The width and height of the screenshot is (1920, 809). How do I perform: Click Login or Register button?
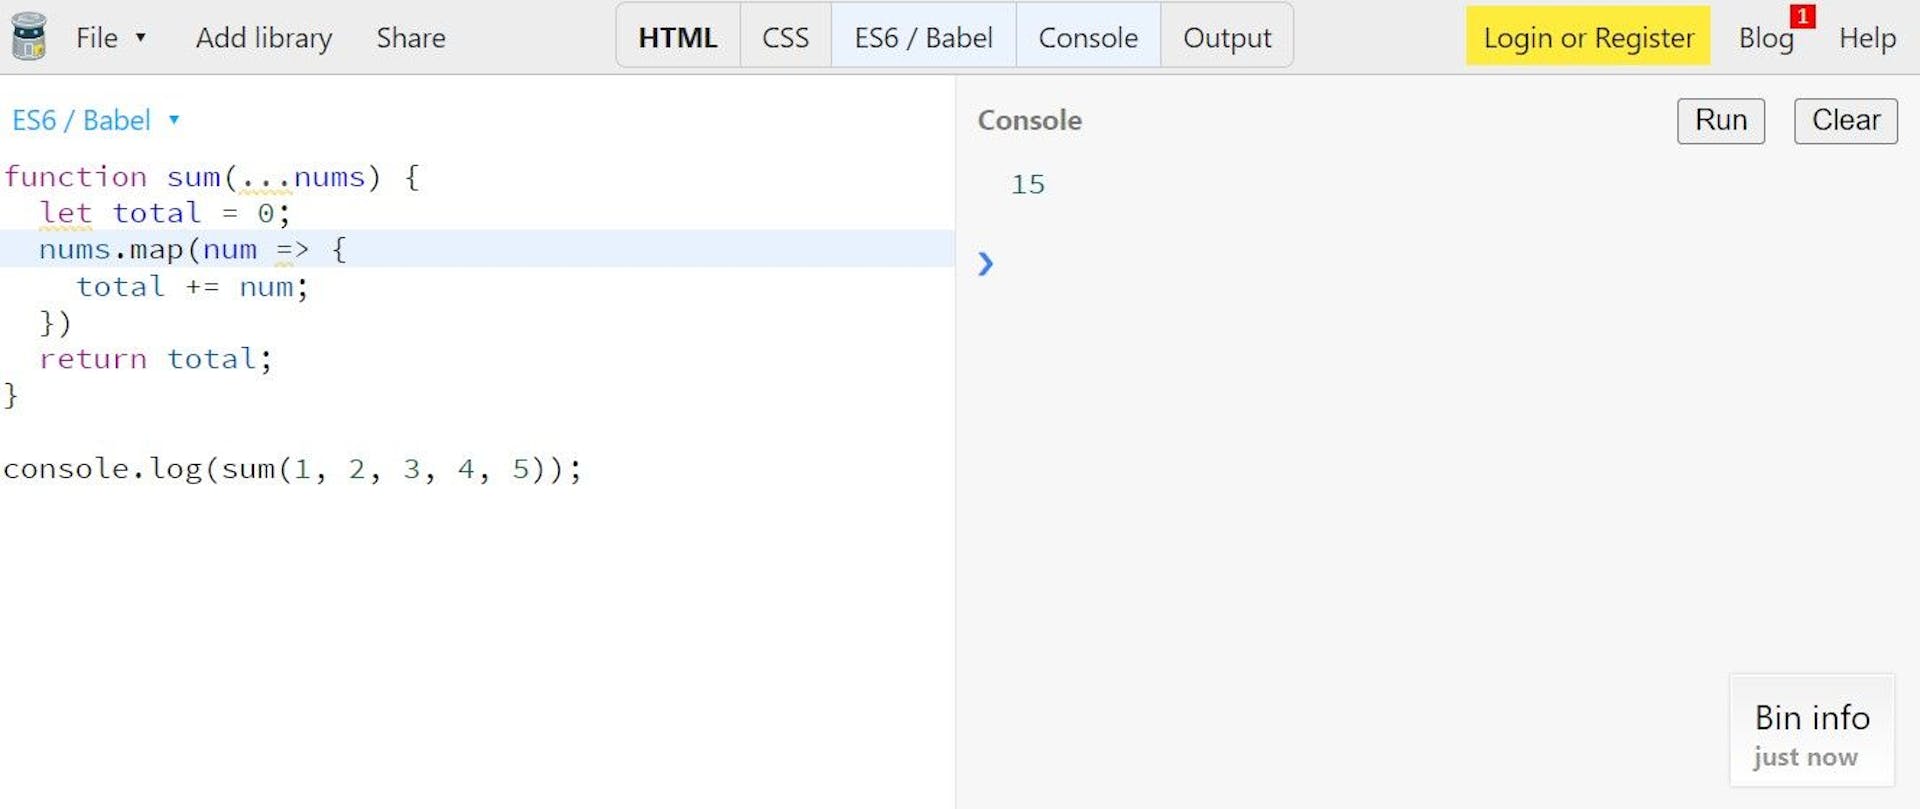1587,38
